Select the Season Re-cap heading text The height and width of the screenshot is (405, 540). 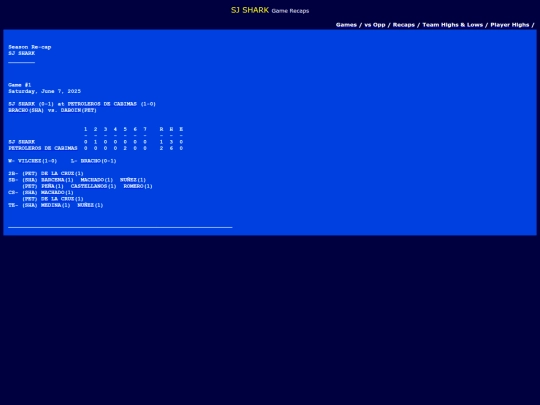(30, 47)
